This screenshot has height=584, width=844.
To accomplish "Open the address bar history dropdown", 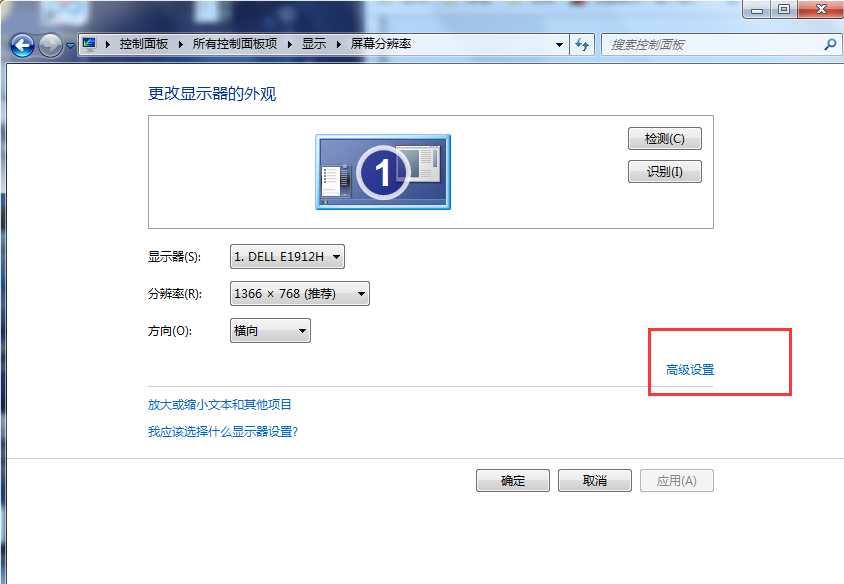I will [x=559, y=45].
